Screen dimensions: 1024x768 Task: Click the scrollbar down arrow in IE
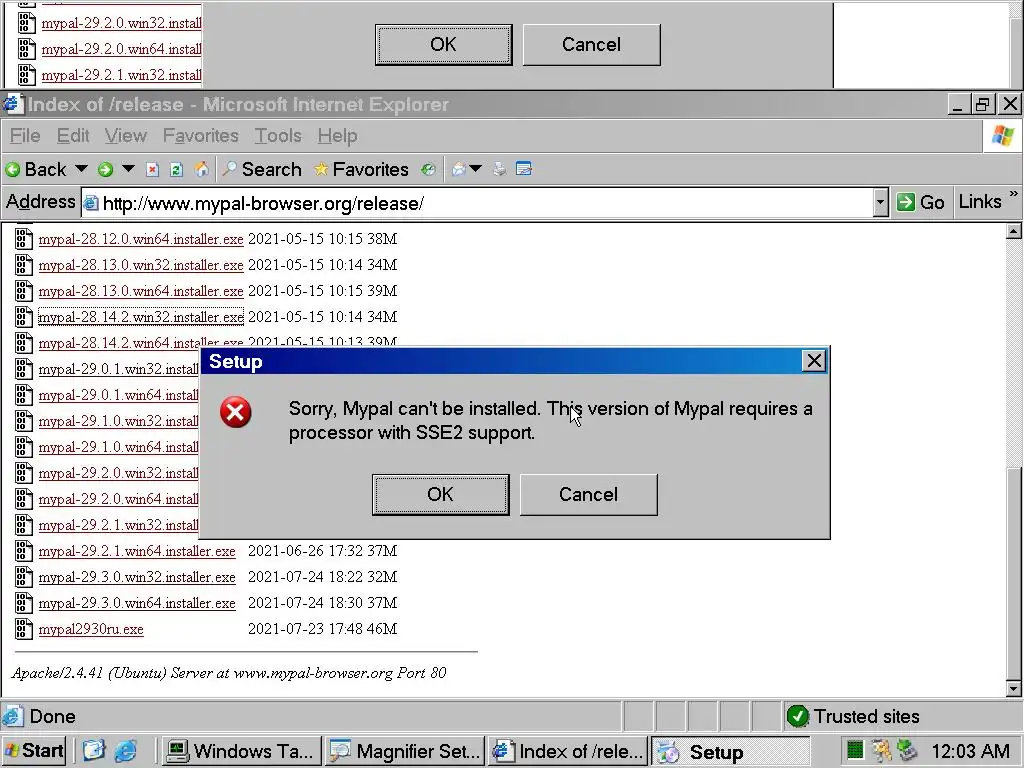coord(1014,688)
